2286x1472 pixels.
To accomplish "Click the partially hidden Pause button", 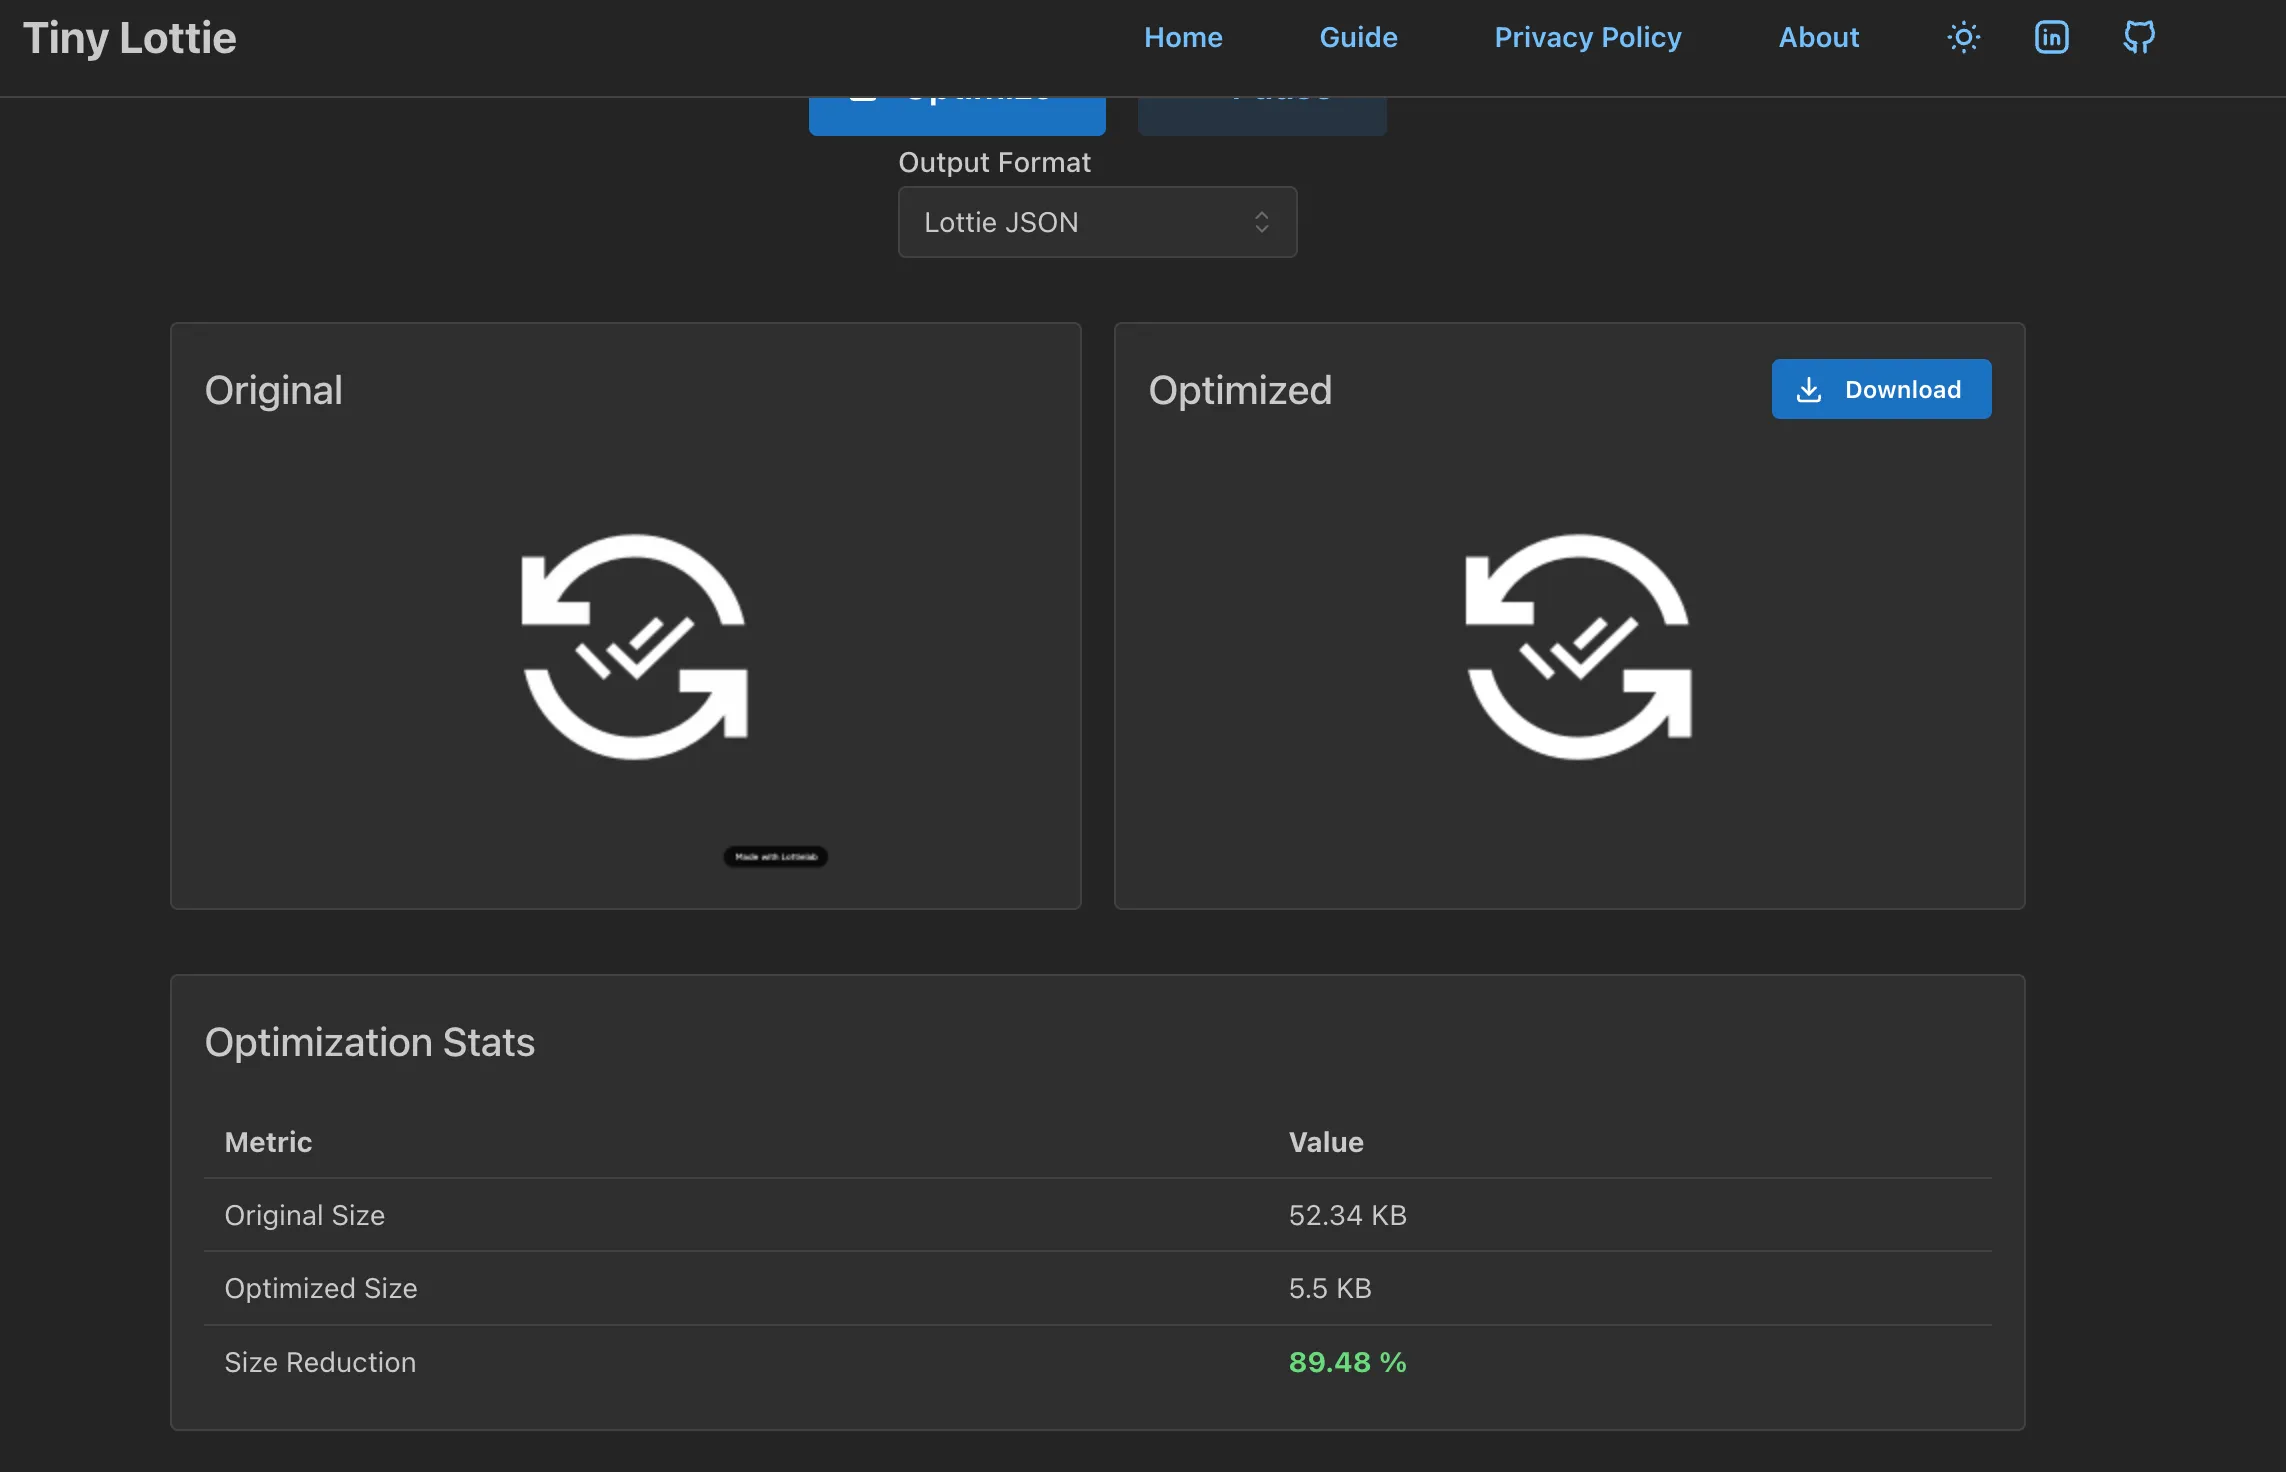I will [x=1262, y=116].
